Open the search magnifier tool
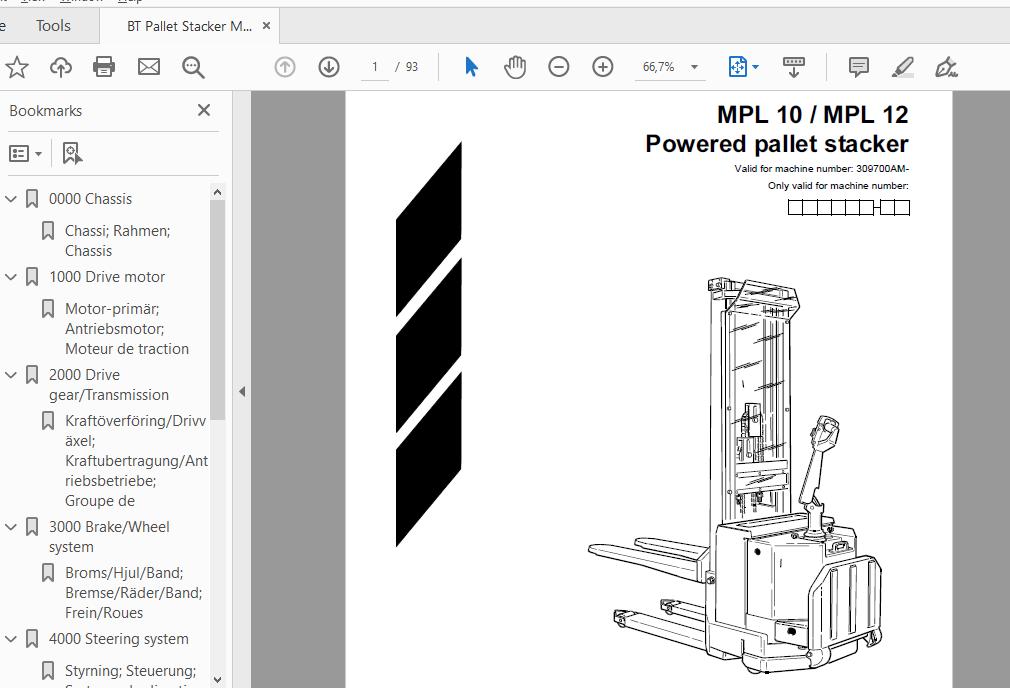Viewport: 1010px width, 688px height. (193, 67)
